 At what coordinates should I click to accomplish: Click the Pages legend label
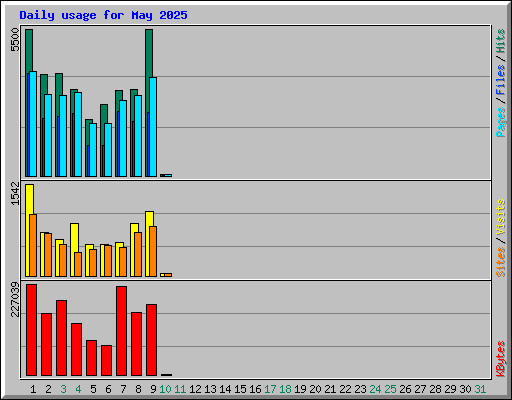coord(500,122)
